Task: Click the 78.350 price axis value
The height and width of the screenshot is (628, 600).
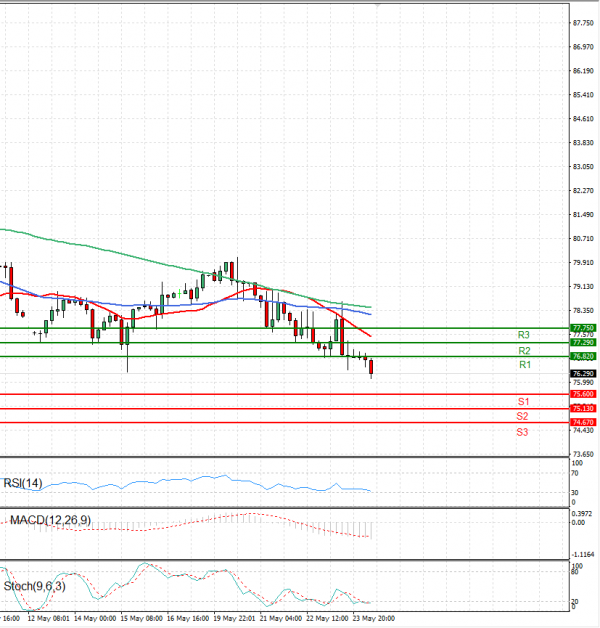Action: tap(583, 311)
